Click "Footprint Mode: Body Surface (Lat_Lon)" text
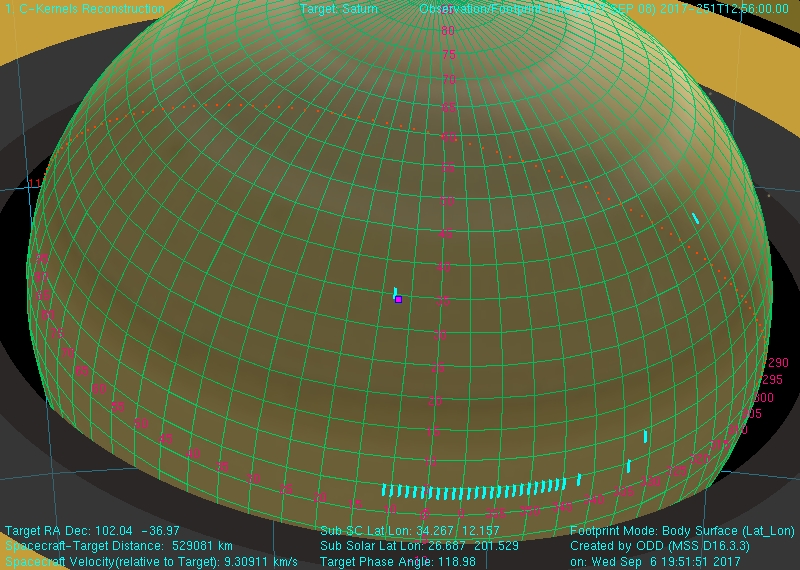Screen dimensions: 800x570 682,531
